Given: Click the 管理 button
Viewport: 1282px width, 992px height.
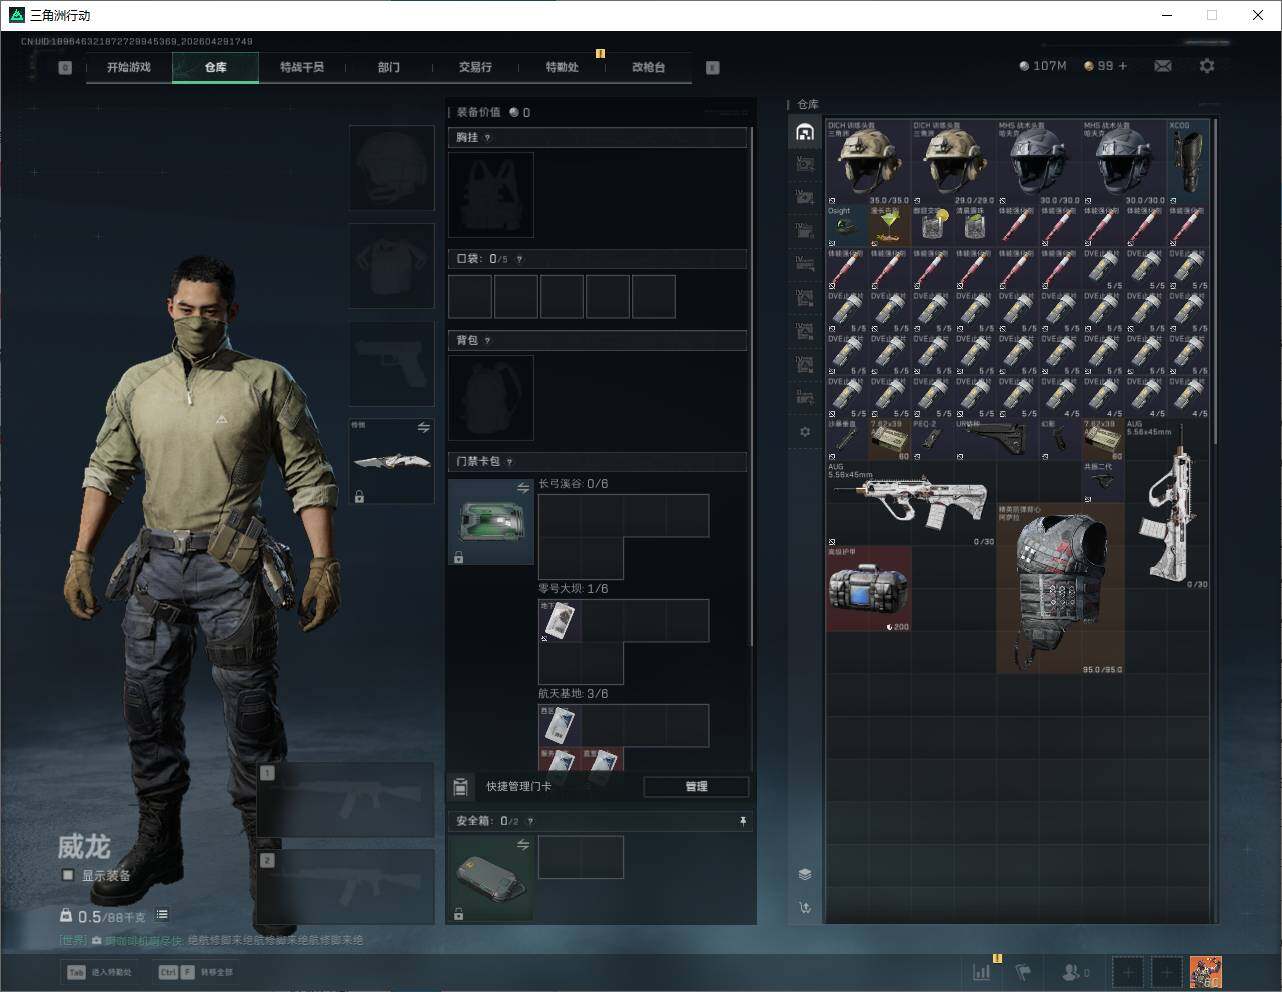Looking at the screenshot, I should click(x=696, y=787).
